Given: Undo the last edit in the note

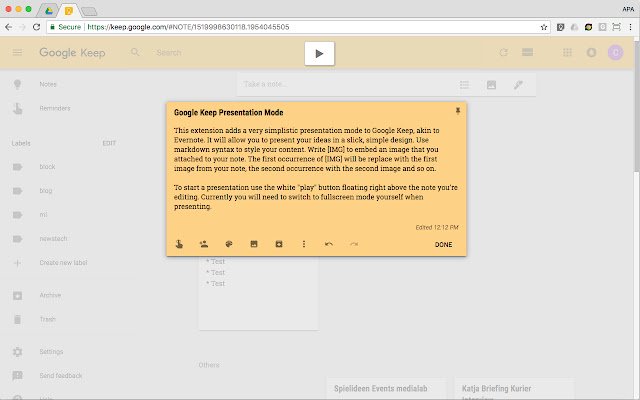Looking at the screenshot, I should pos(329,244).
